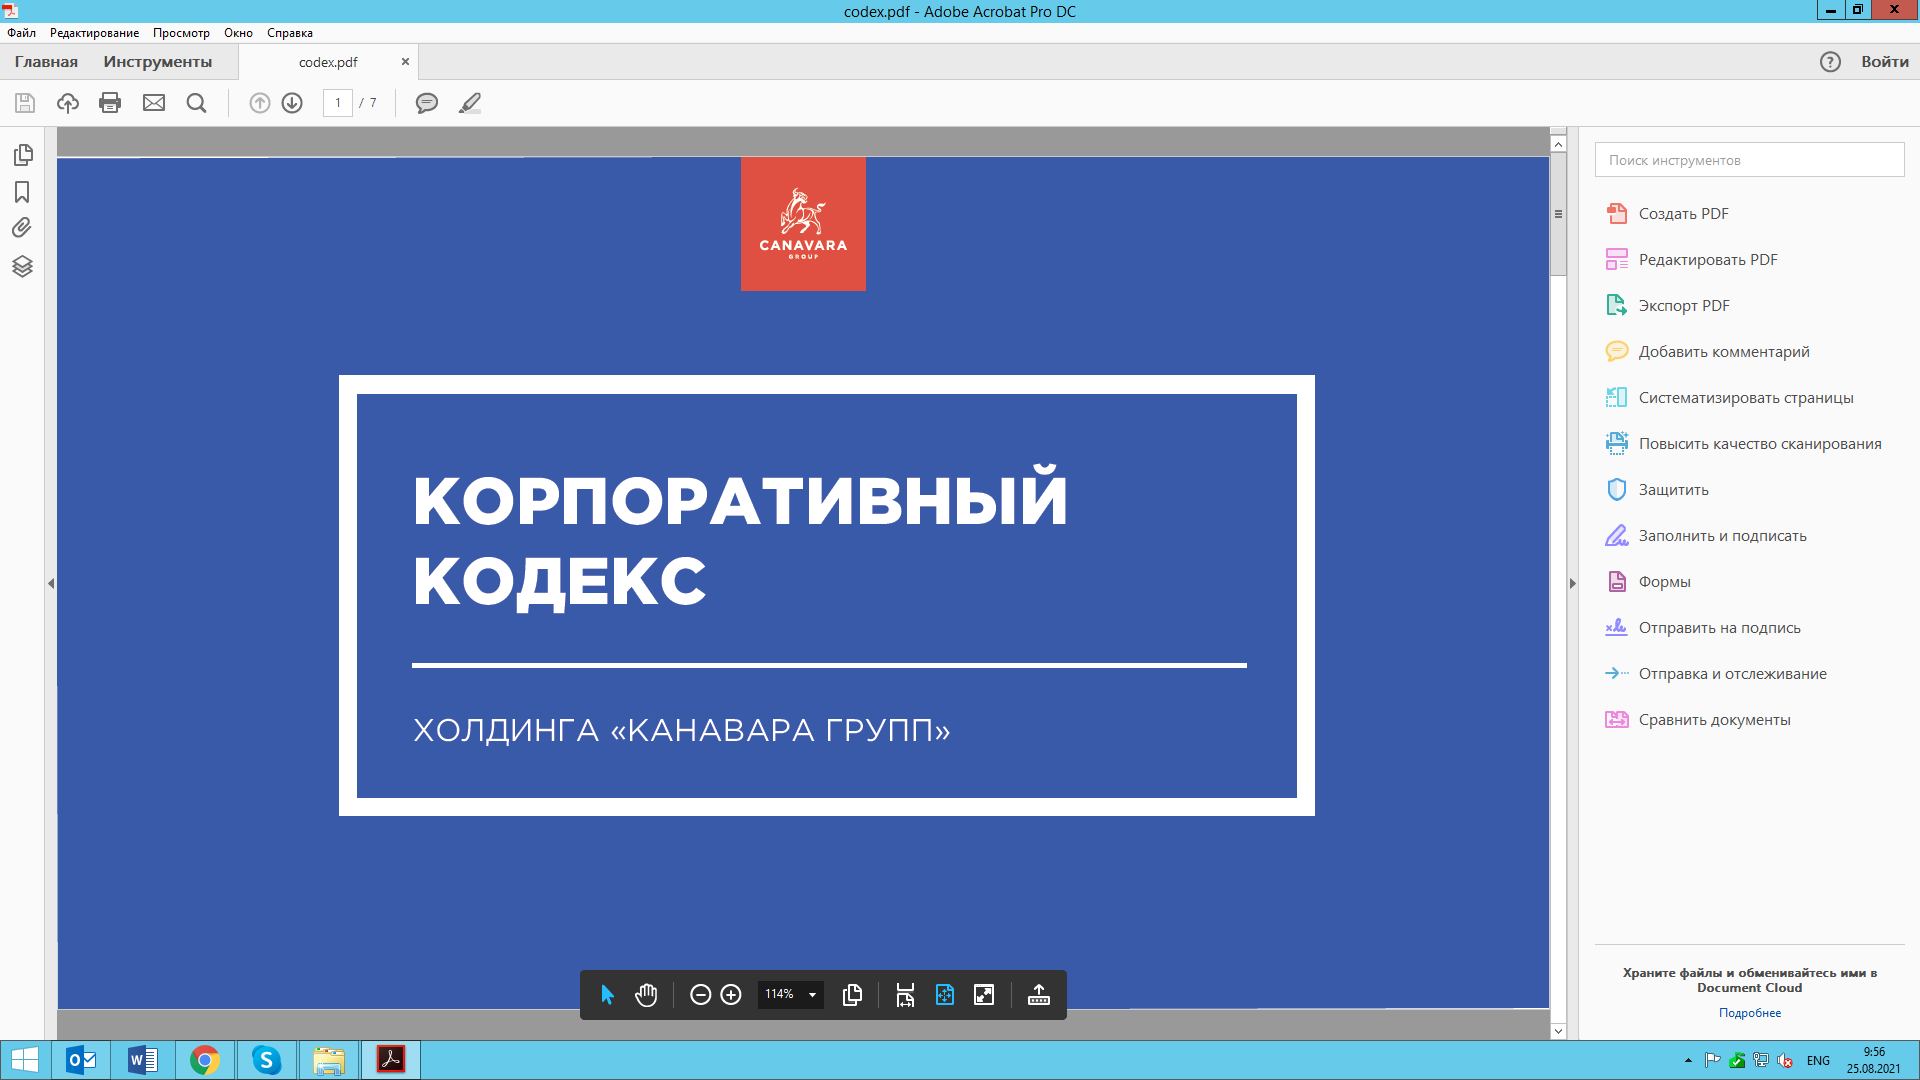
Task: Upload file to cloud icon
Action: (x=68, y=103)
